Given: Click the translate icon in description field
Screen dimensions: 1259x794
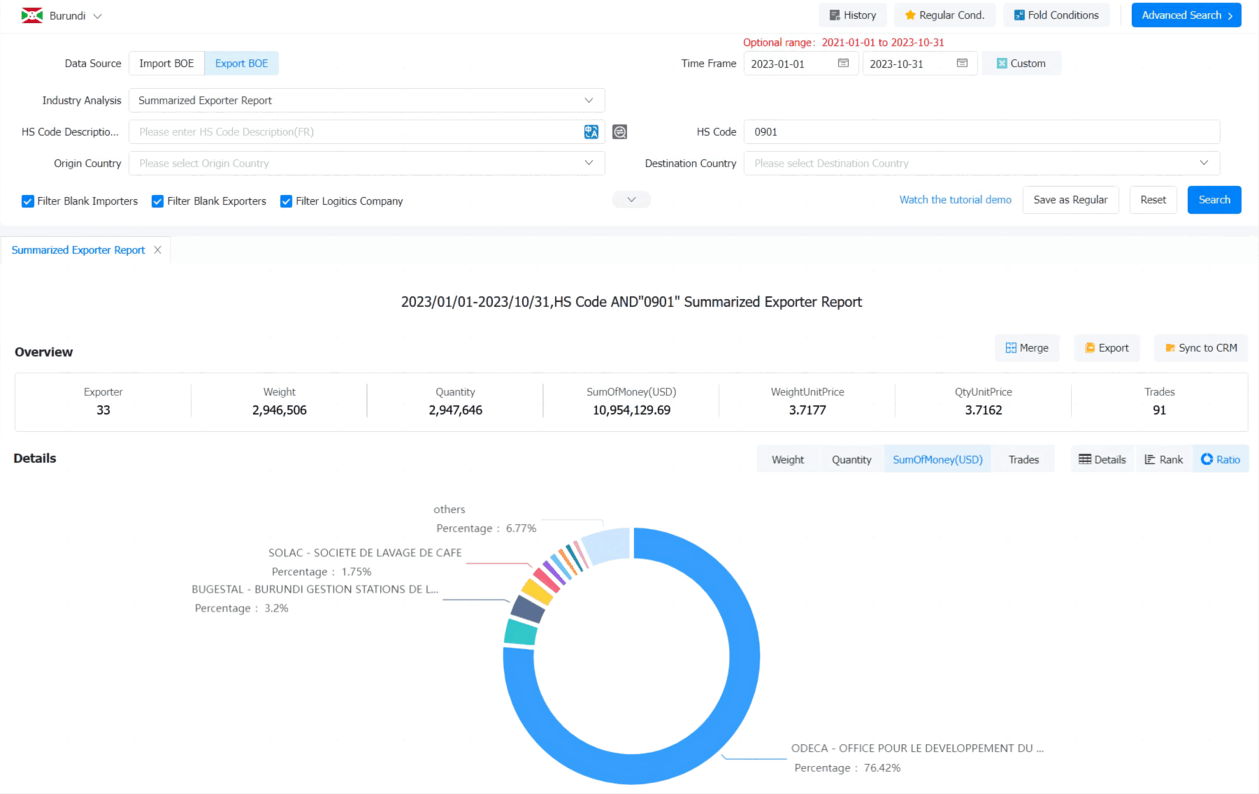Looking at the screenshot, I should pyautogui.click(x=591, y=132).
